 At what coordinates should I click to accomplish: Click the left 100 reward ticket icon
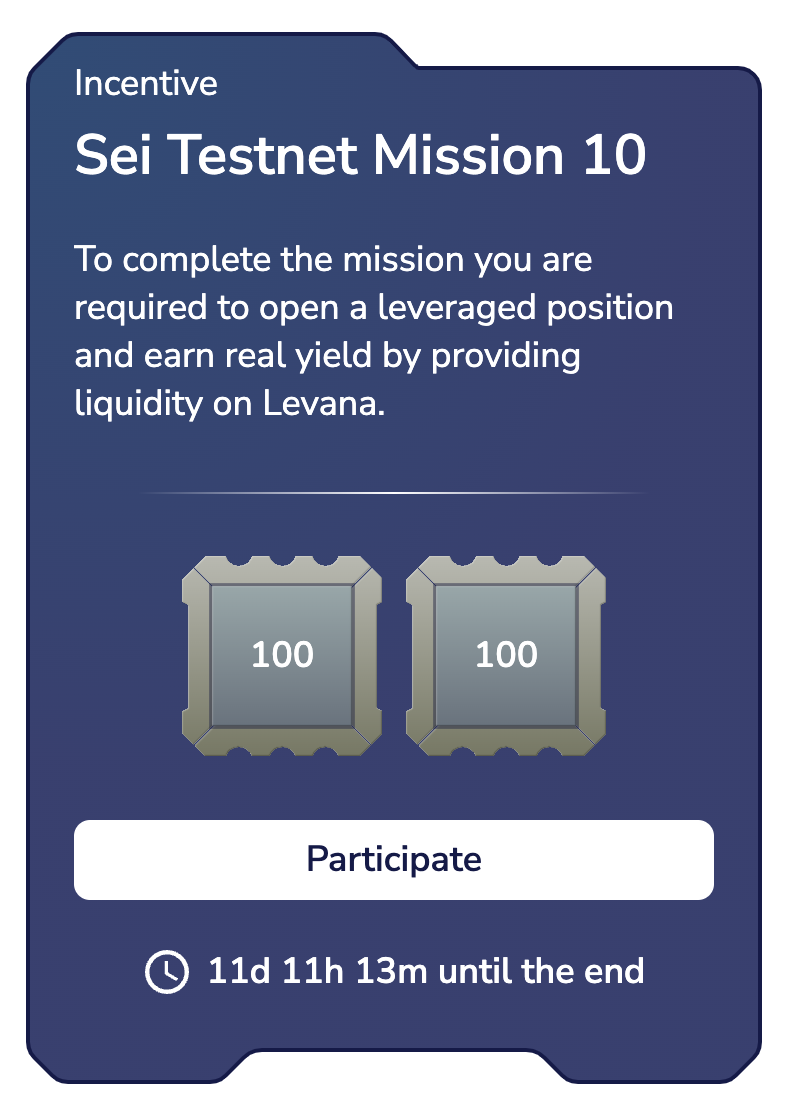tap(282, 655)
